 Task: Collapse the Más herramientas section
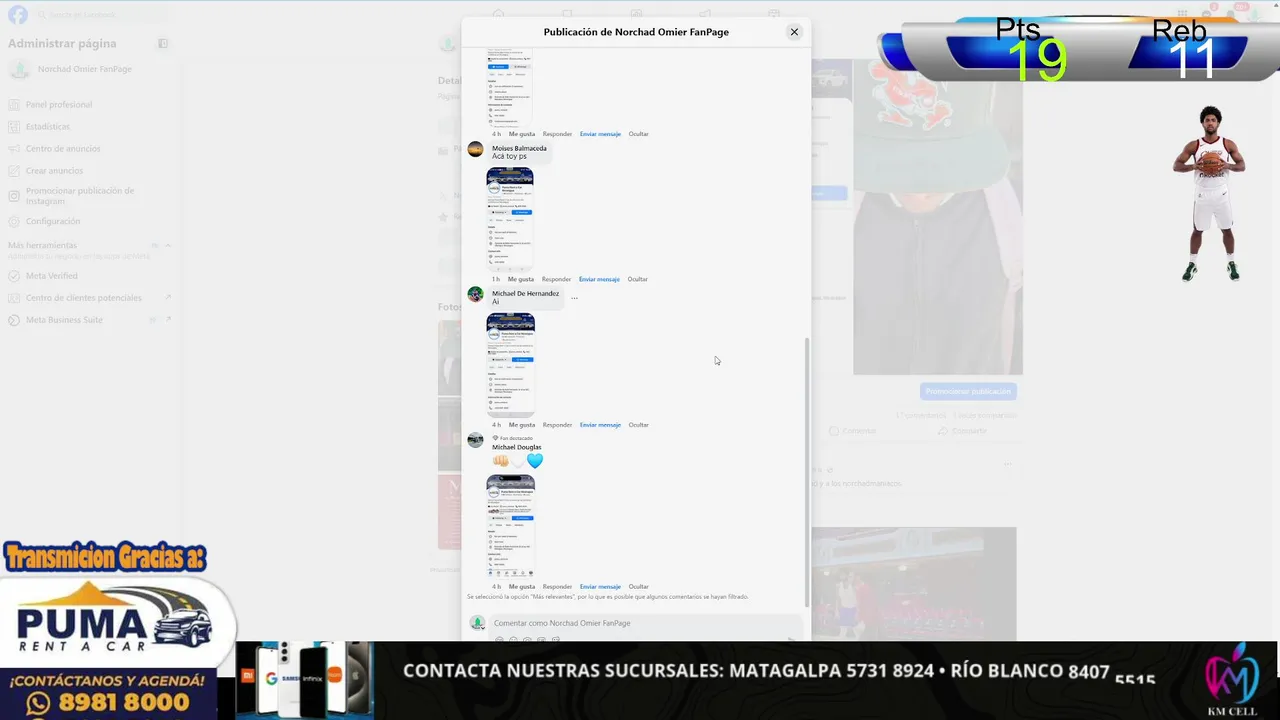[x=168, y=245]
